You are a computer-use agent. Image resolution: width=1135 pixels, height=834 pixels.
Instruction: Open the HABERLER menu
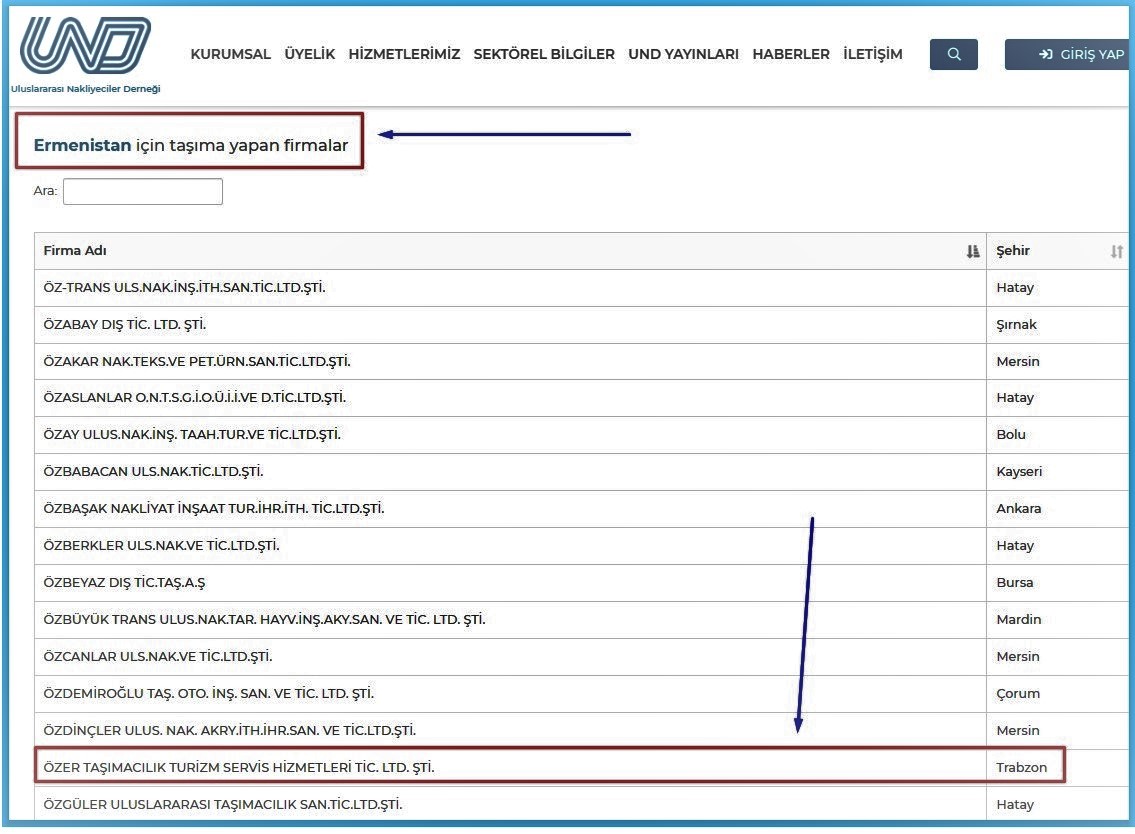point(790,54)
